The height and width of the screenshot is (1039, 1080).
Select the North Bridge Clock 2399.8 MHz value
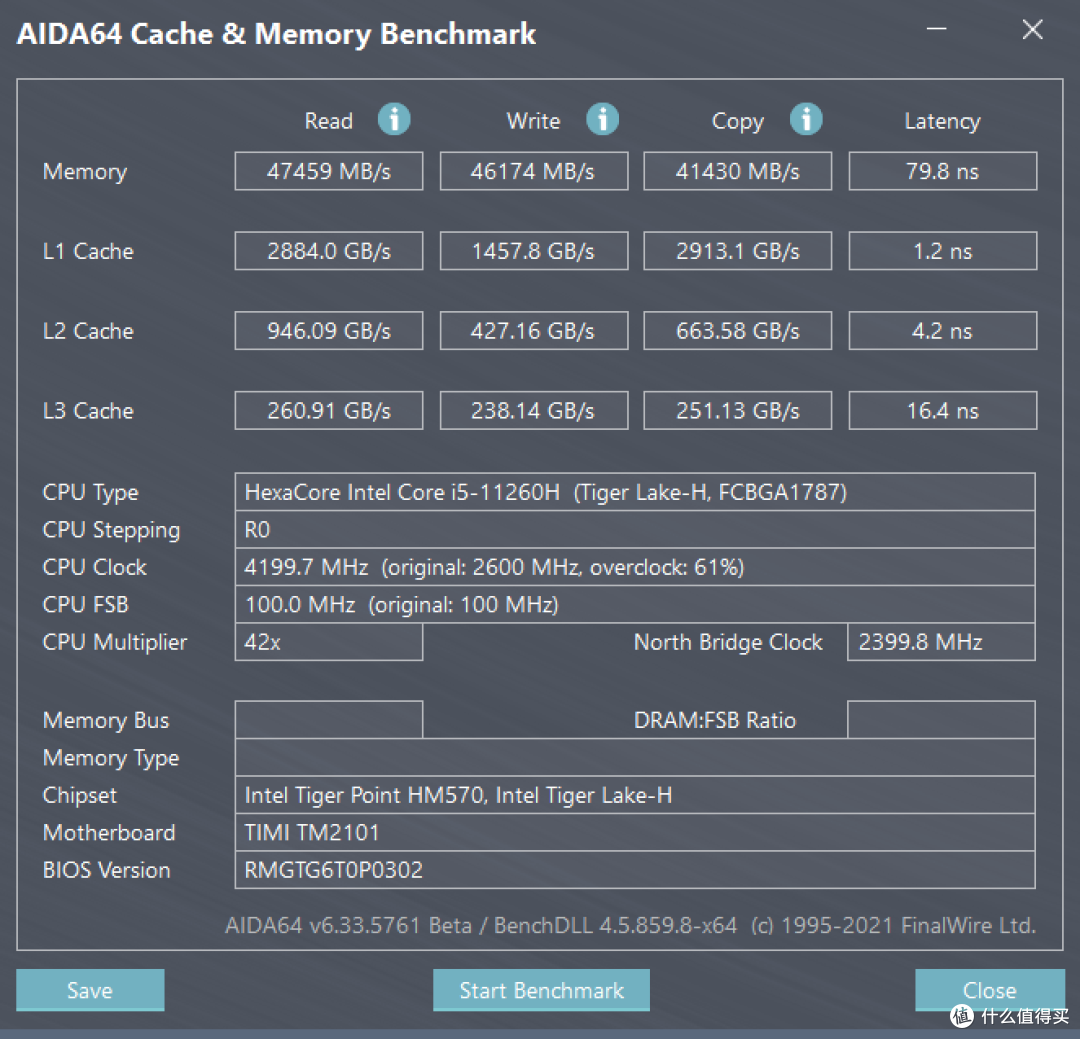pyautogui.click(x=941, y=642)
